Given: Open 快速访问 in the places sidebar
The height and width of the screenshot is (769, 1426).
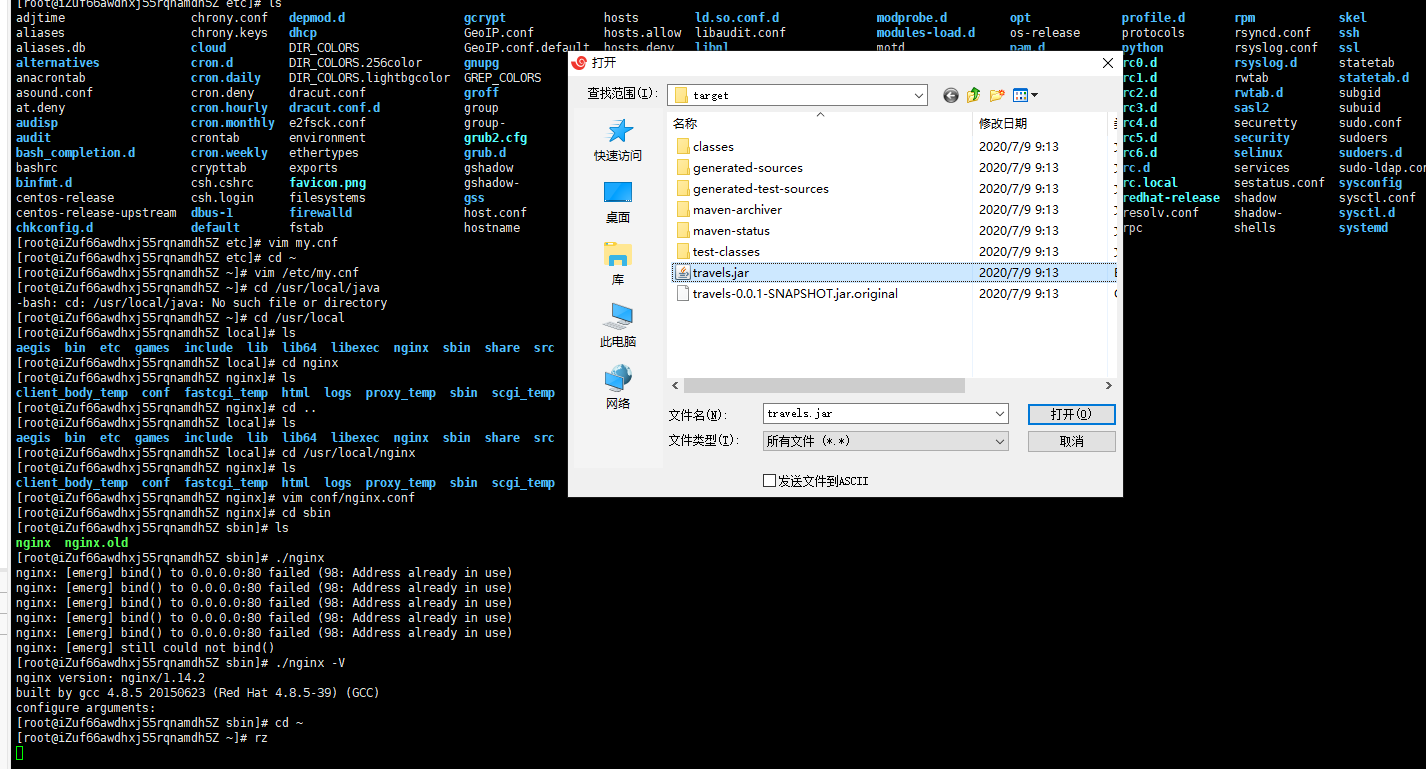Looking at the screenshot, I should click(618, 140).
